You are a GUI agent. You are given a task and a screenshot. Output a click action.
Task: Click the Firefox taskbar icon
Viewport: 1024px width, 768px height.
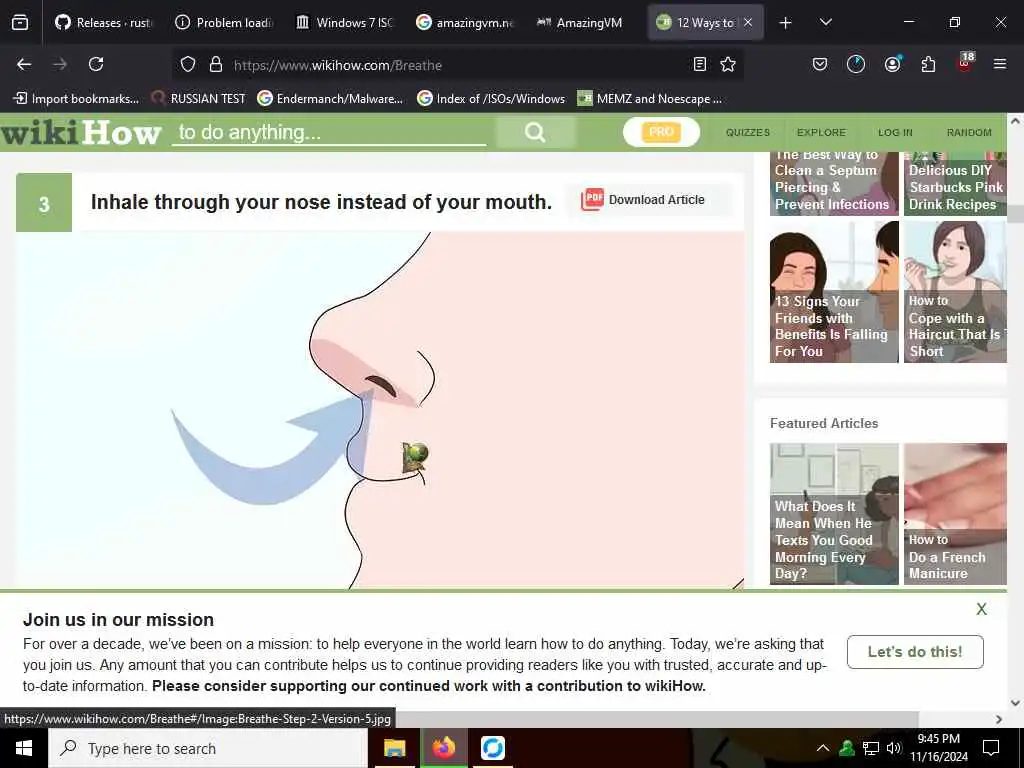click(x=443, y=748)
